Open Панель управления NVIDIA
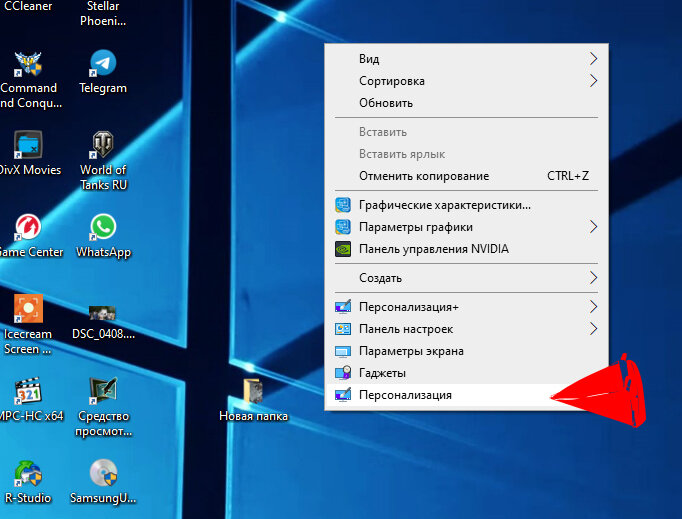 point(466,249)
